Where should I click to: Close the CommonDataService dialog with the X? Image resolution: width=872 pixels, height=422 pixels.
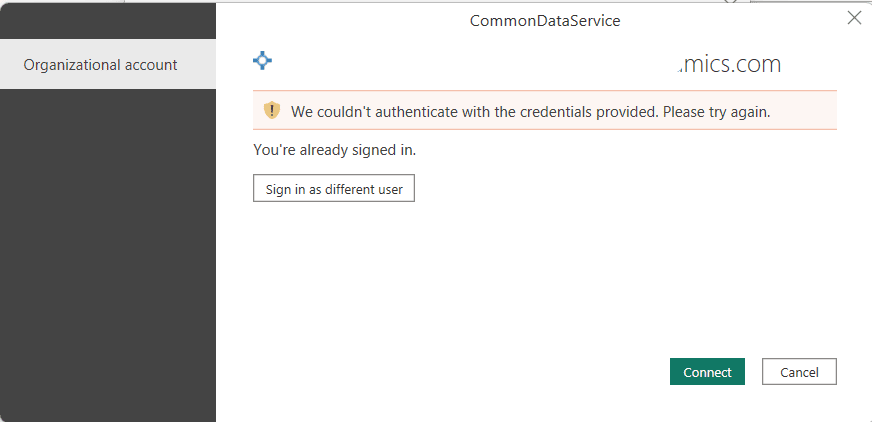tap(854, 18)
